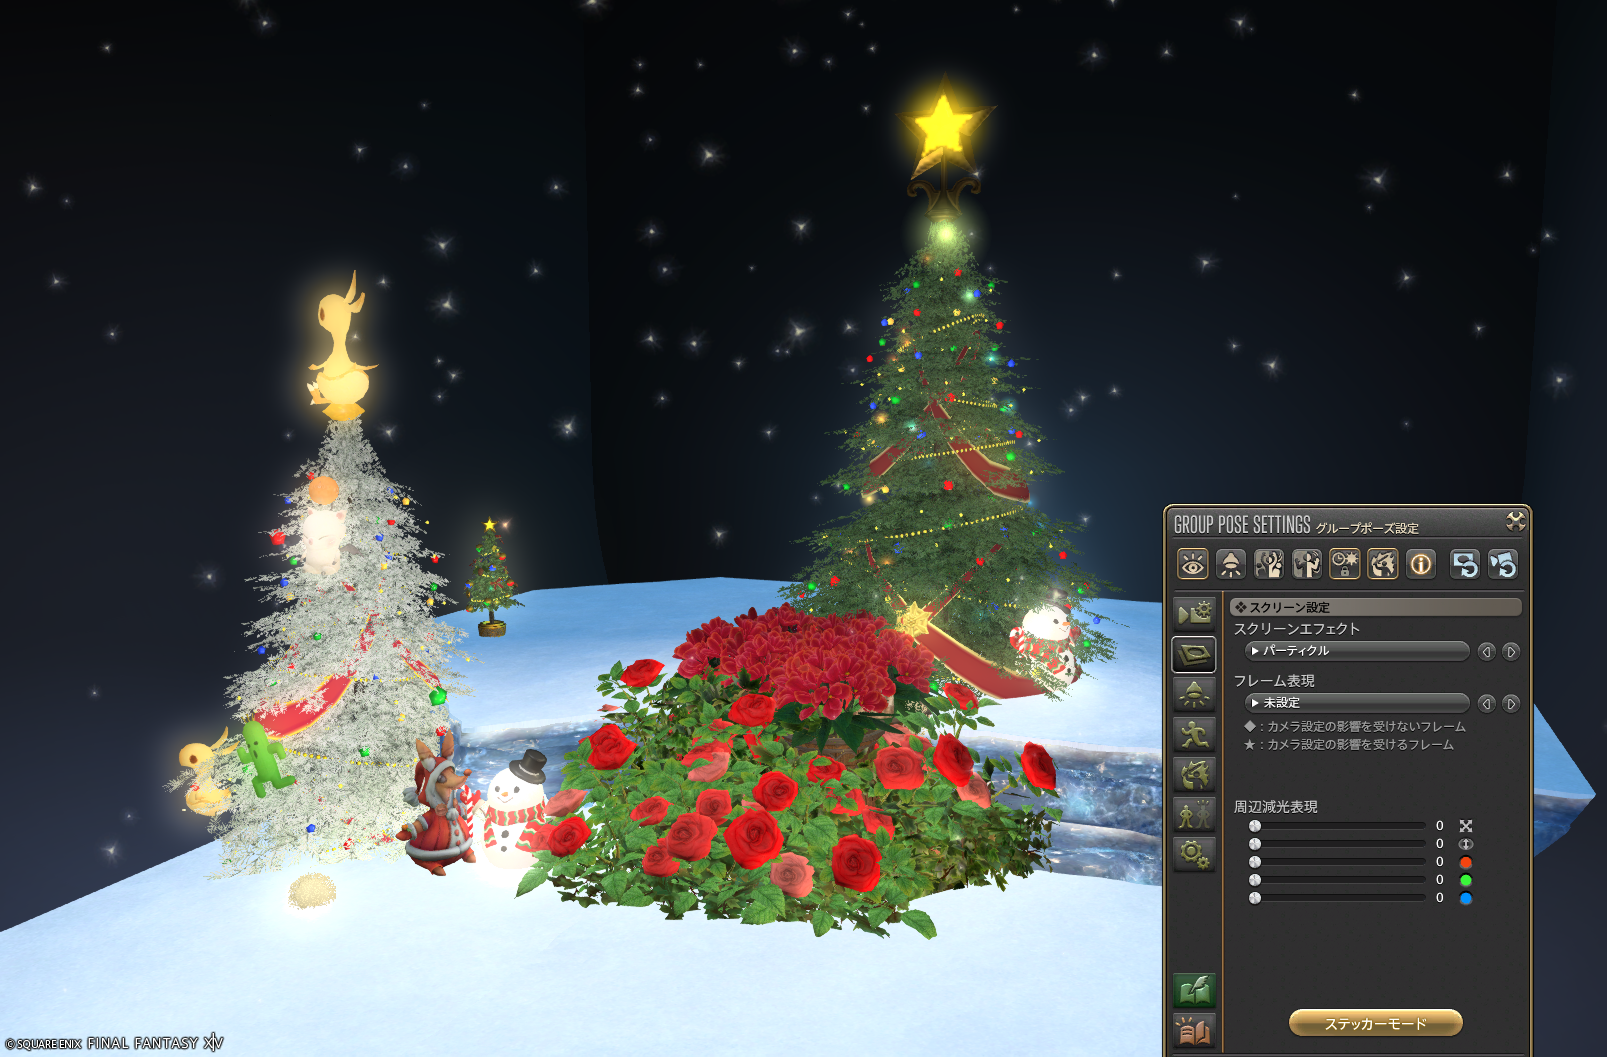
Task: Click the green book with quill icon
Action: tap(1194, 990)
